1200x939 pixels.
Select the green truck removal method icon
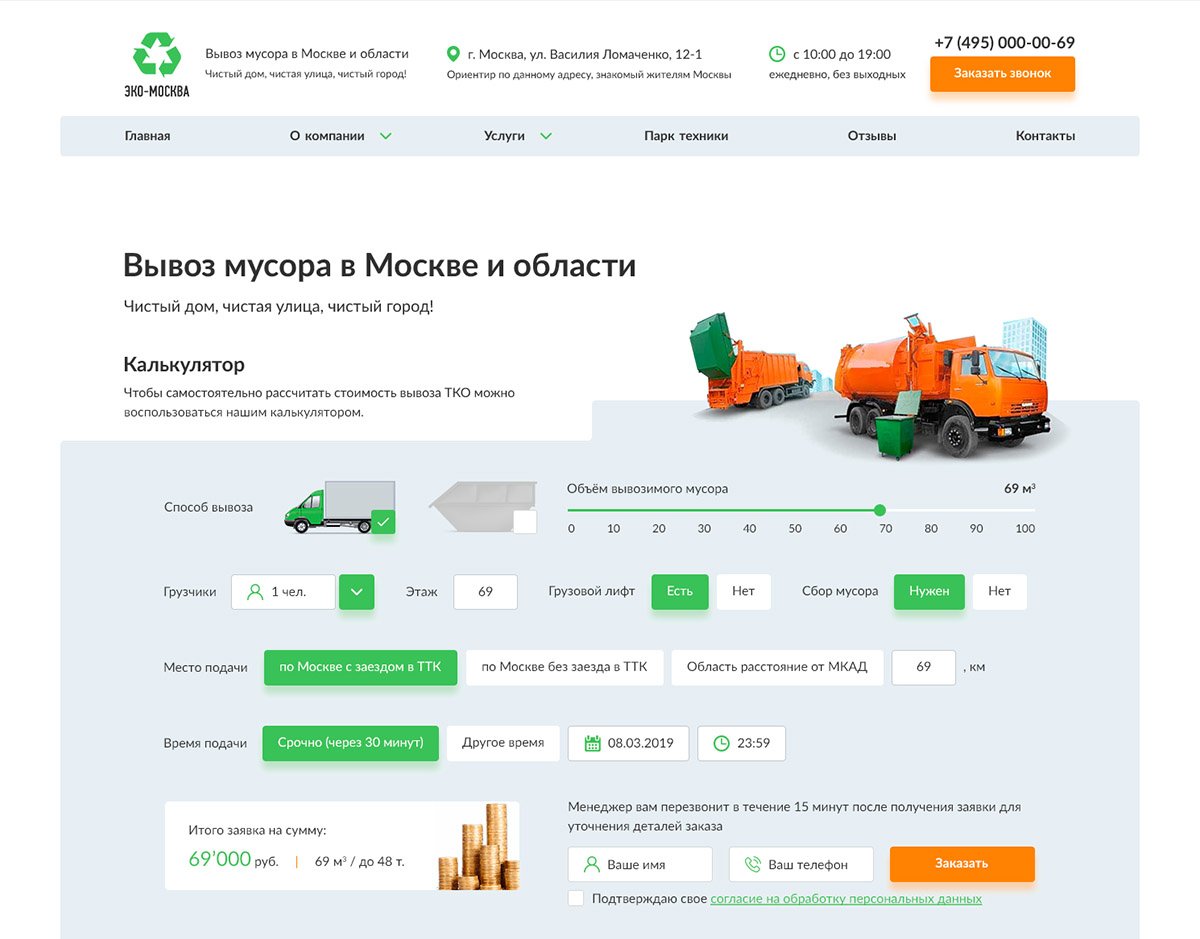(x=340, y=509)
